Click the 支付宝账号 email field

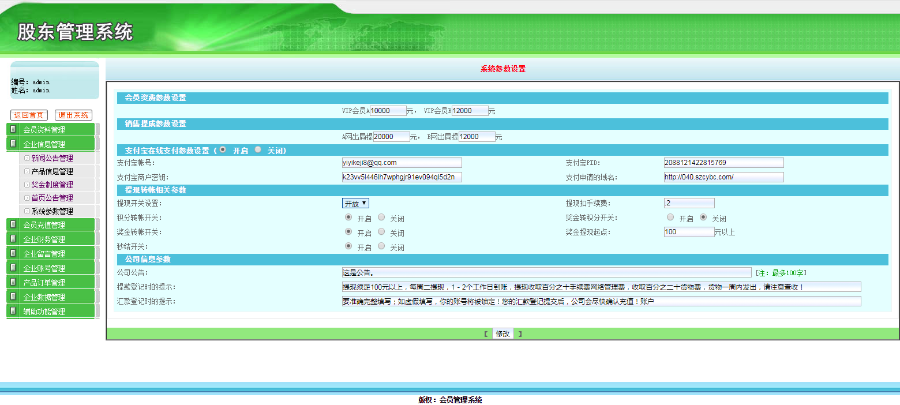pyautogui.click(x=402, y=163)
